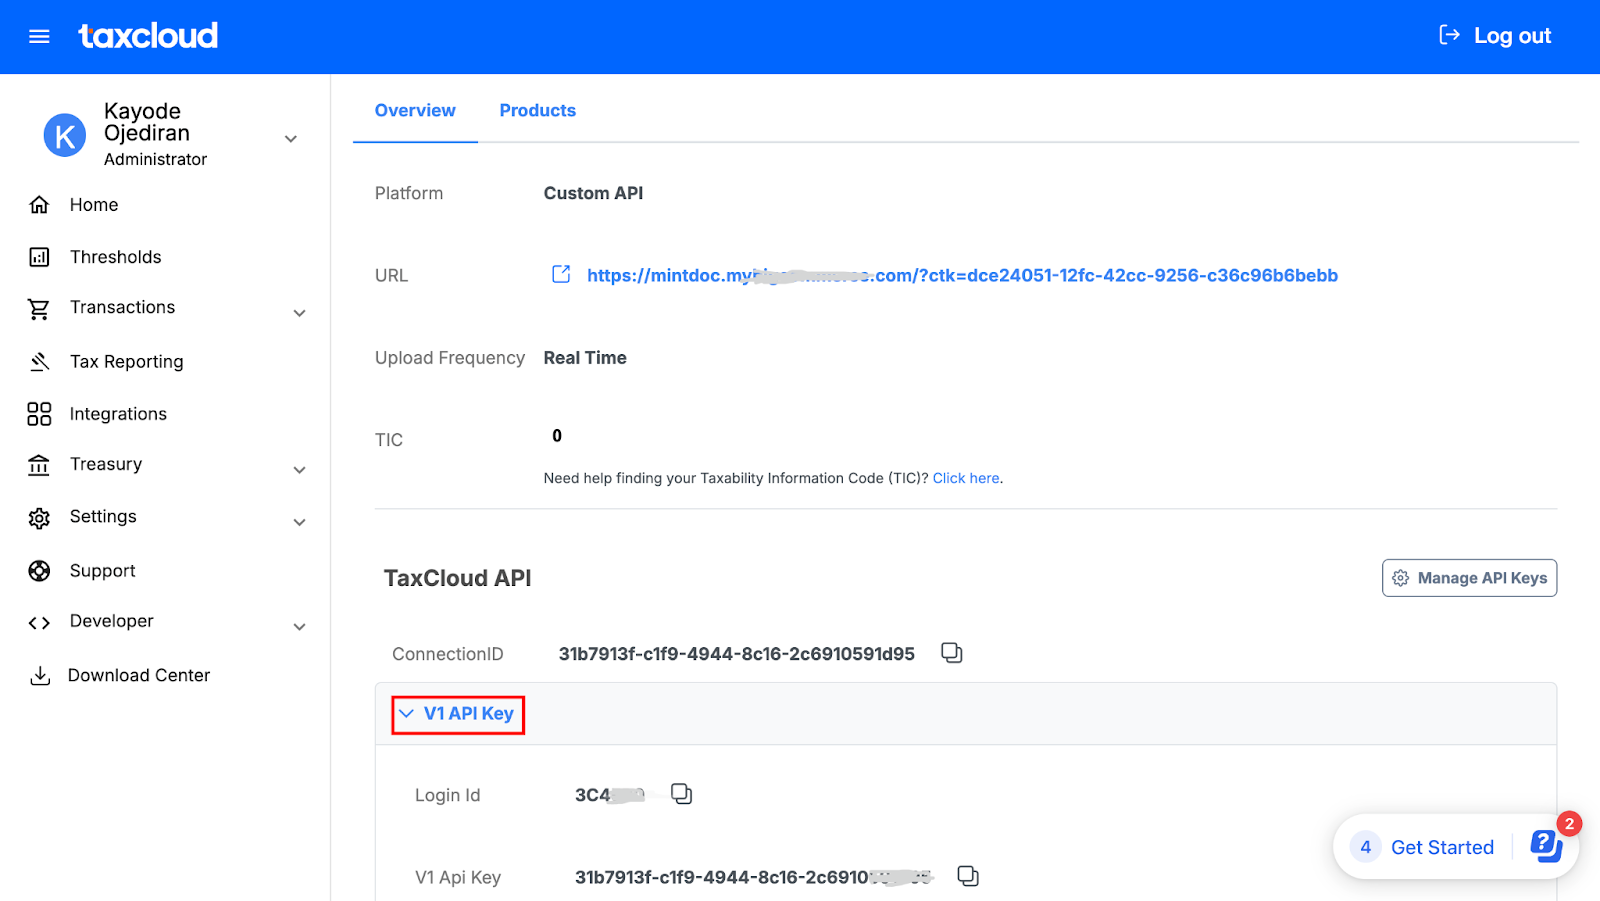Open Thresholds in the sidebar
This screenshot has width=1600, height=901.
tap(115, 257)
